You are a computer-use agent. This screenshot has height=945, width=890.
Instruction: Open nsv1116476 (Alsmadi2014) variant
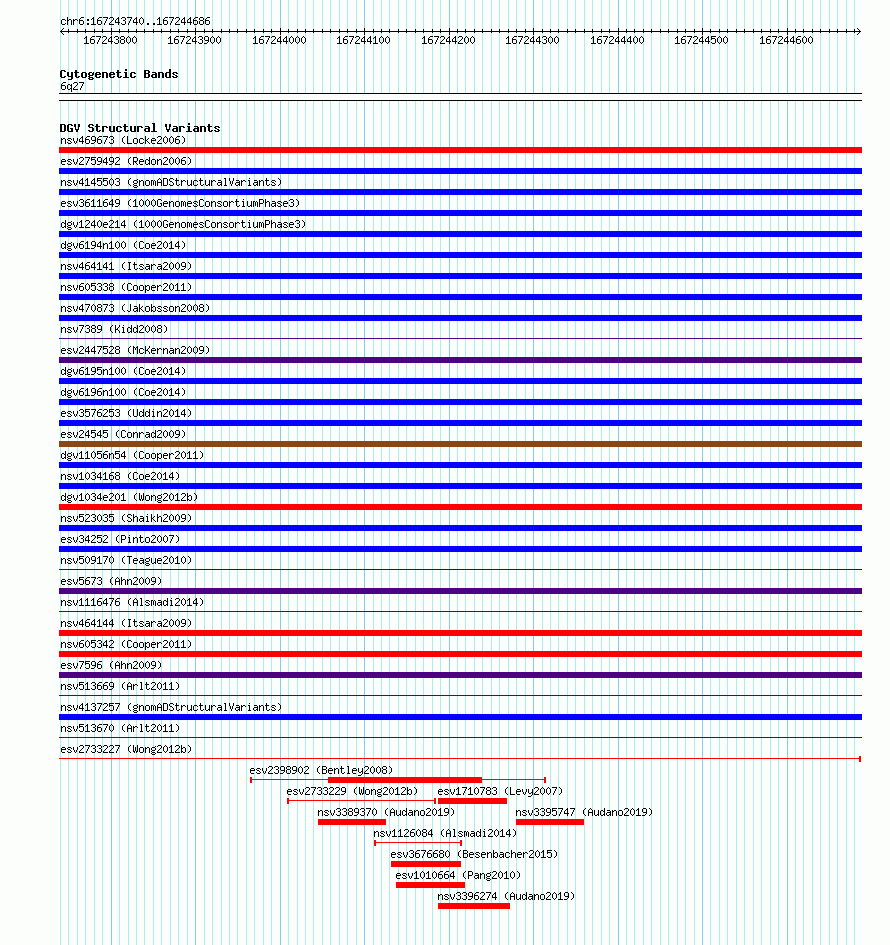[132, 603]
